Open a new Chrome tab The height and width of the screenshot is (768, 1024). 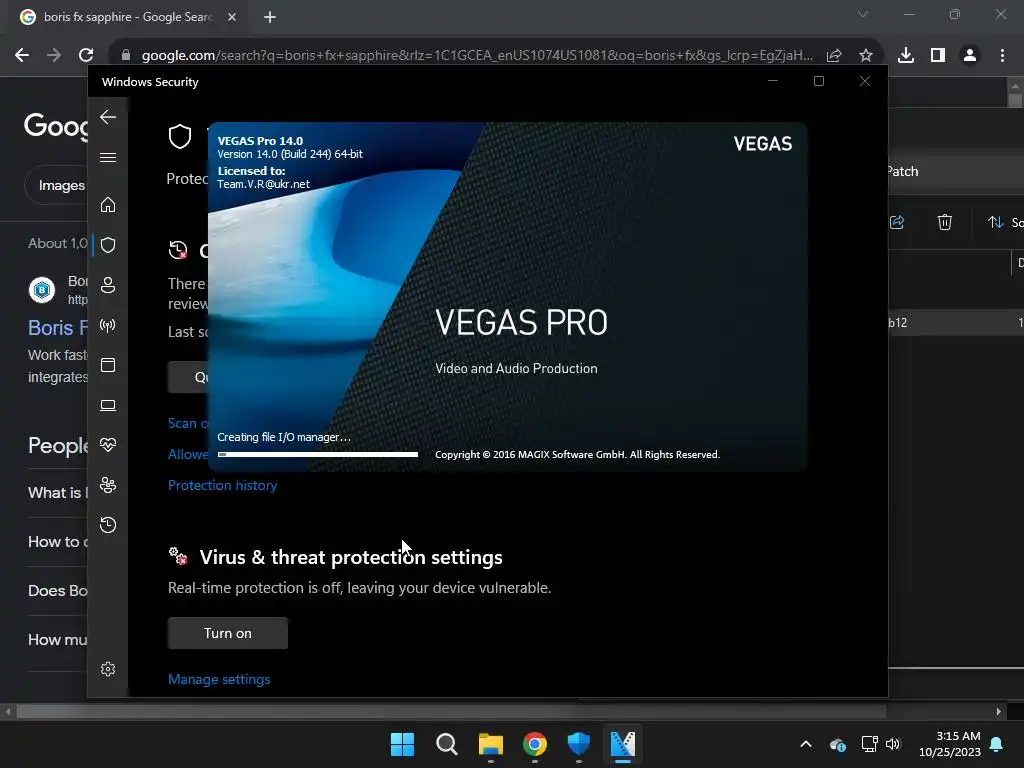[x=270, y=17]
